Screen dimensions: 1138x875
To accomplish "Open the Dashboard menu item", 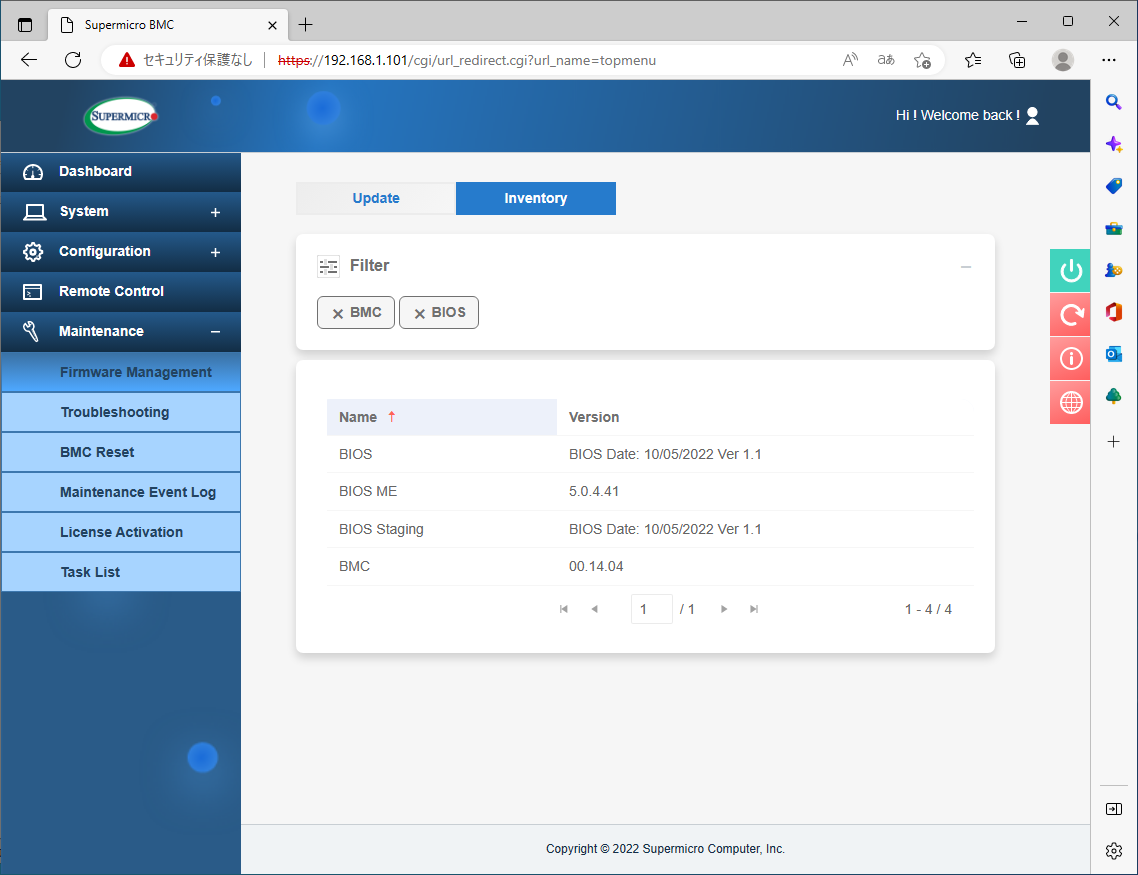I will click(x=120, y=172).
